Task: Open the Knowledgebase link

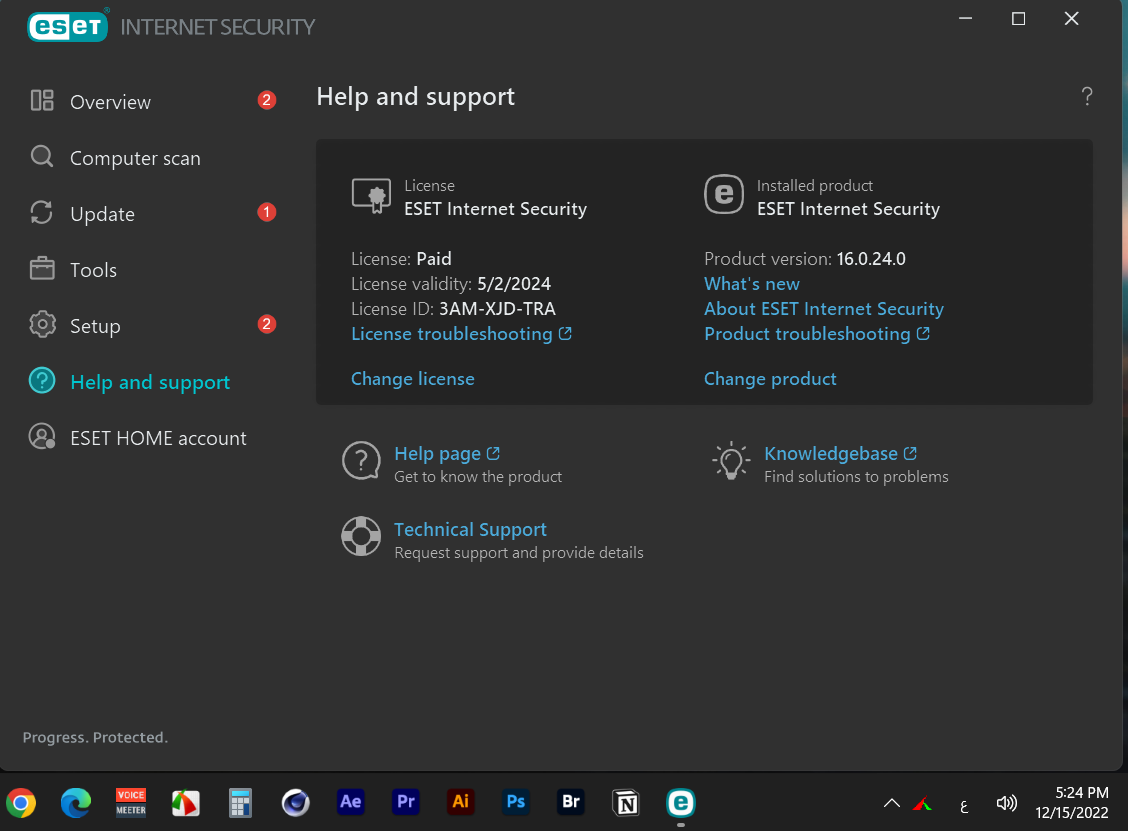Action: [840, 453]
